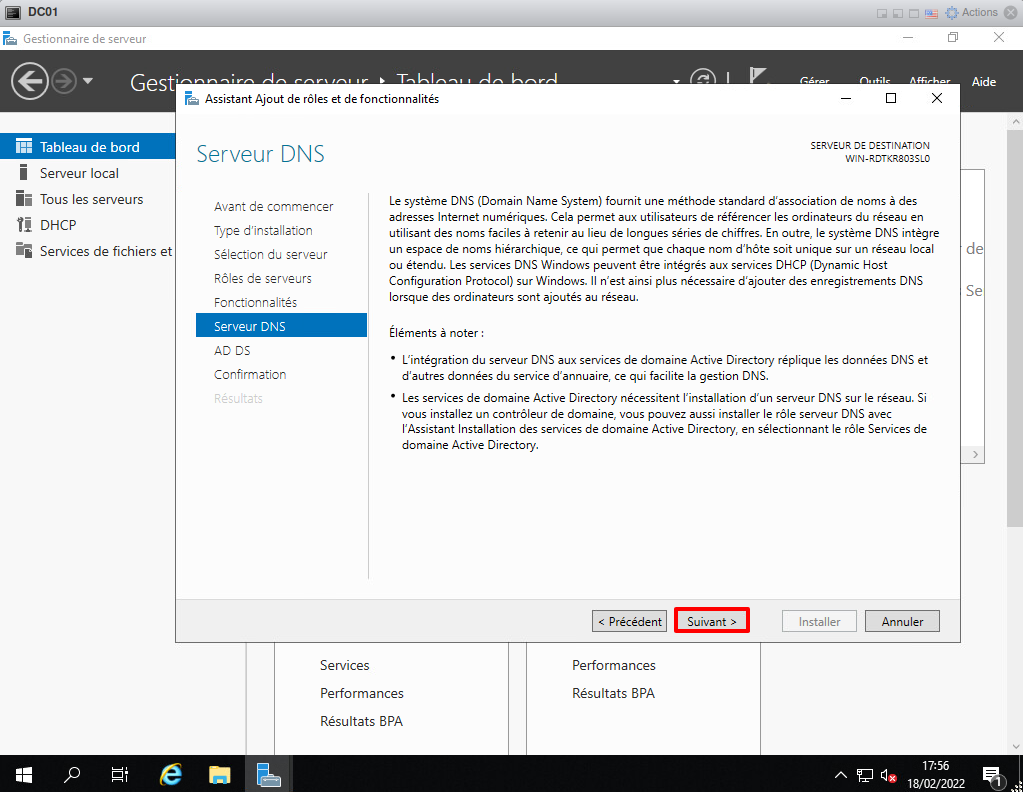The width and height of the screenshot is (1023, 792).
Task: Go to the AD DS wizard step
Action: pos(232,350)
